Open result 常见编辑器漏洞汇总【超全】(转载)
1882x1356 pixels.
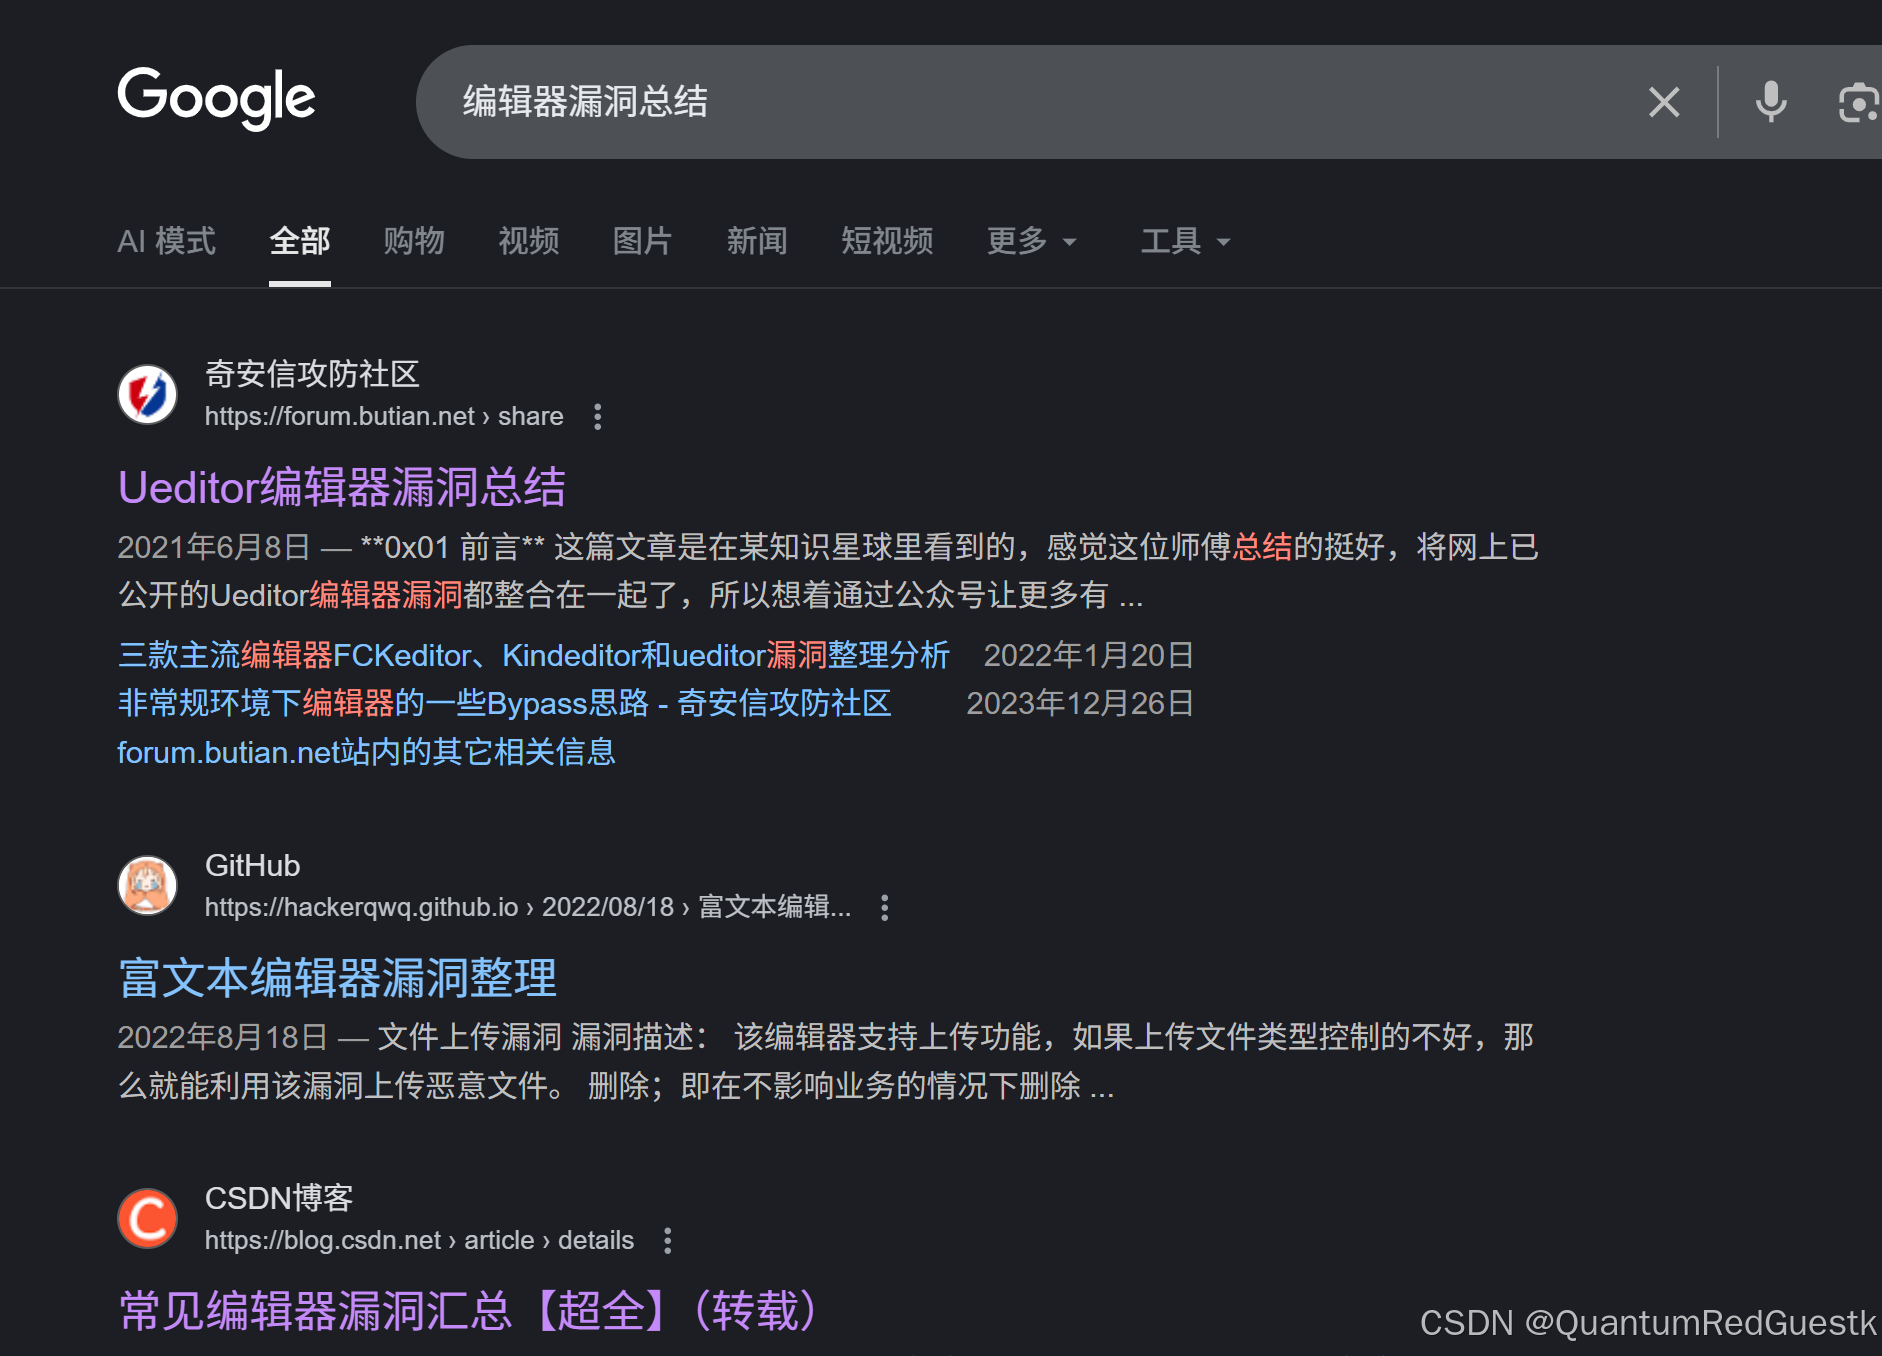click(x=469, y=1311)
